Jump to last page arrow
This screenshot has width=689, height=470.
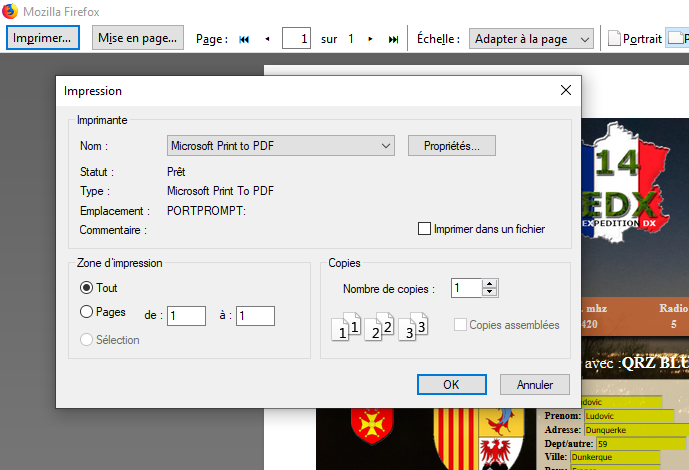pyautogui.click(x=393, y=39)
